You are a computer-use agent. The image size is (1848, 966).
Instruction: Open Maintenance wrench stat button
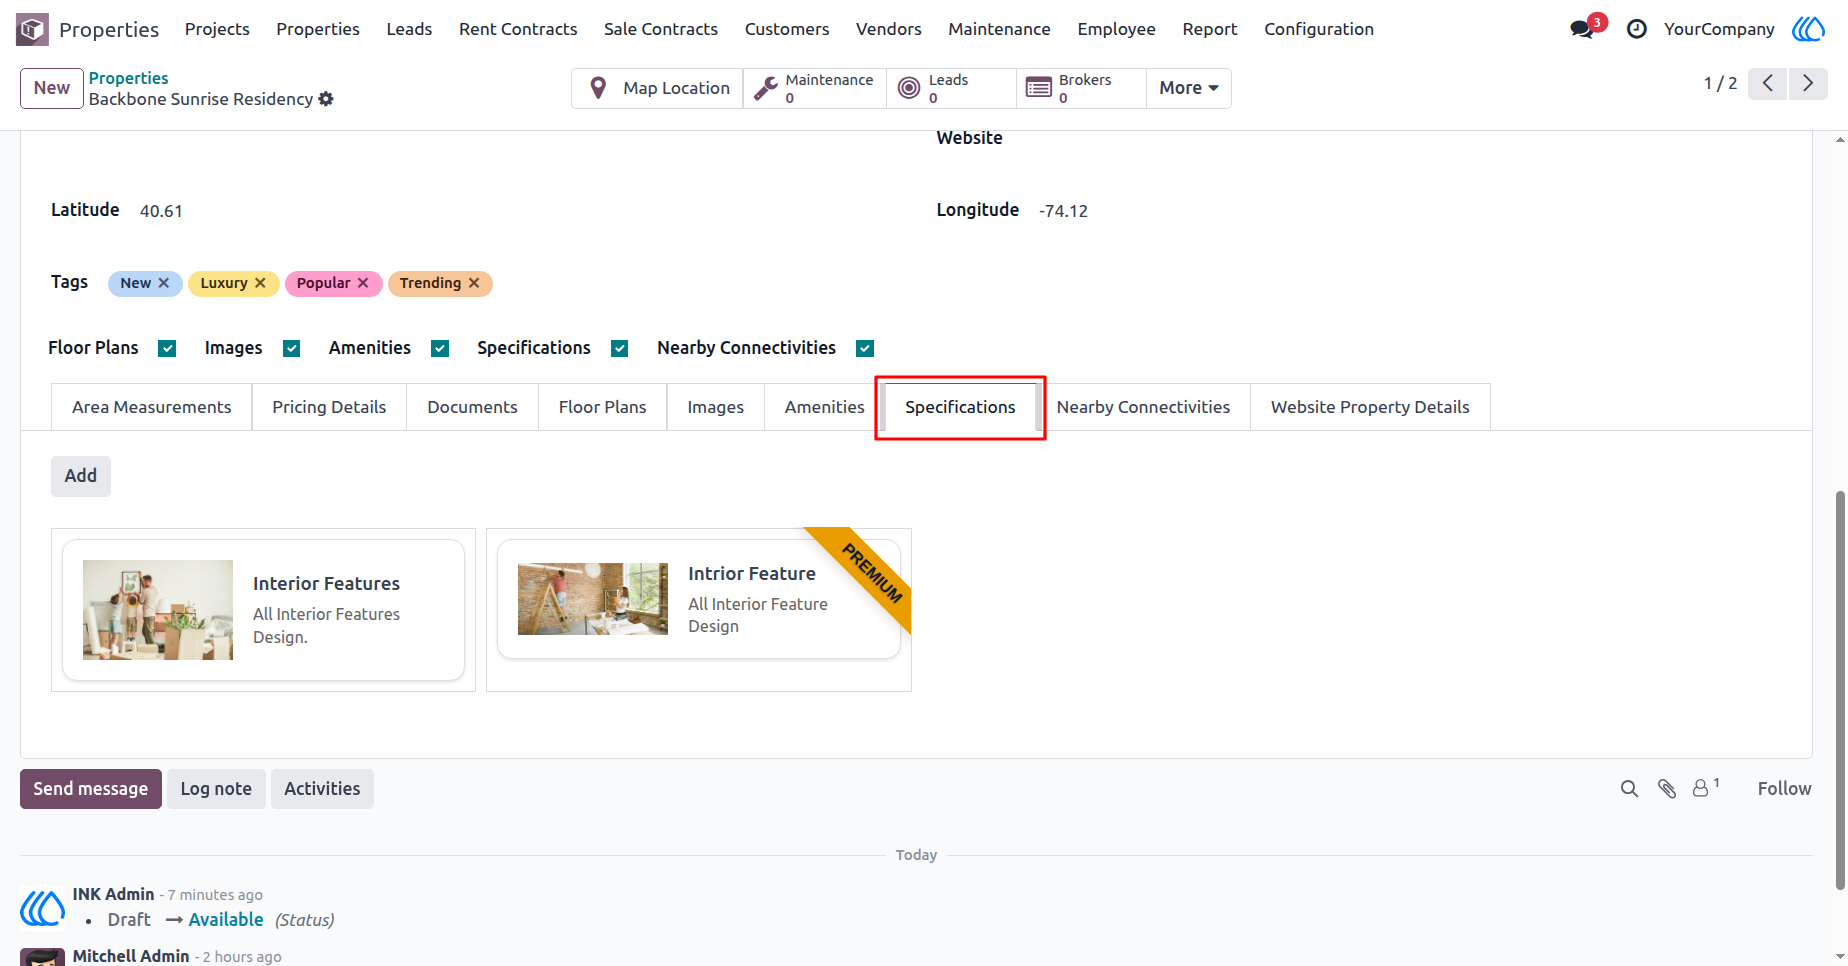815,88
